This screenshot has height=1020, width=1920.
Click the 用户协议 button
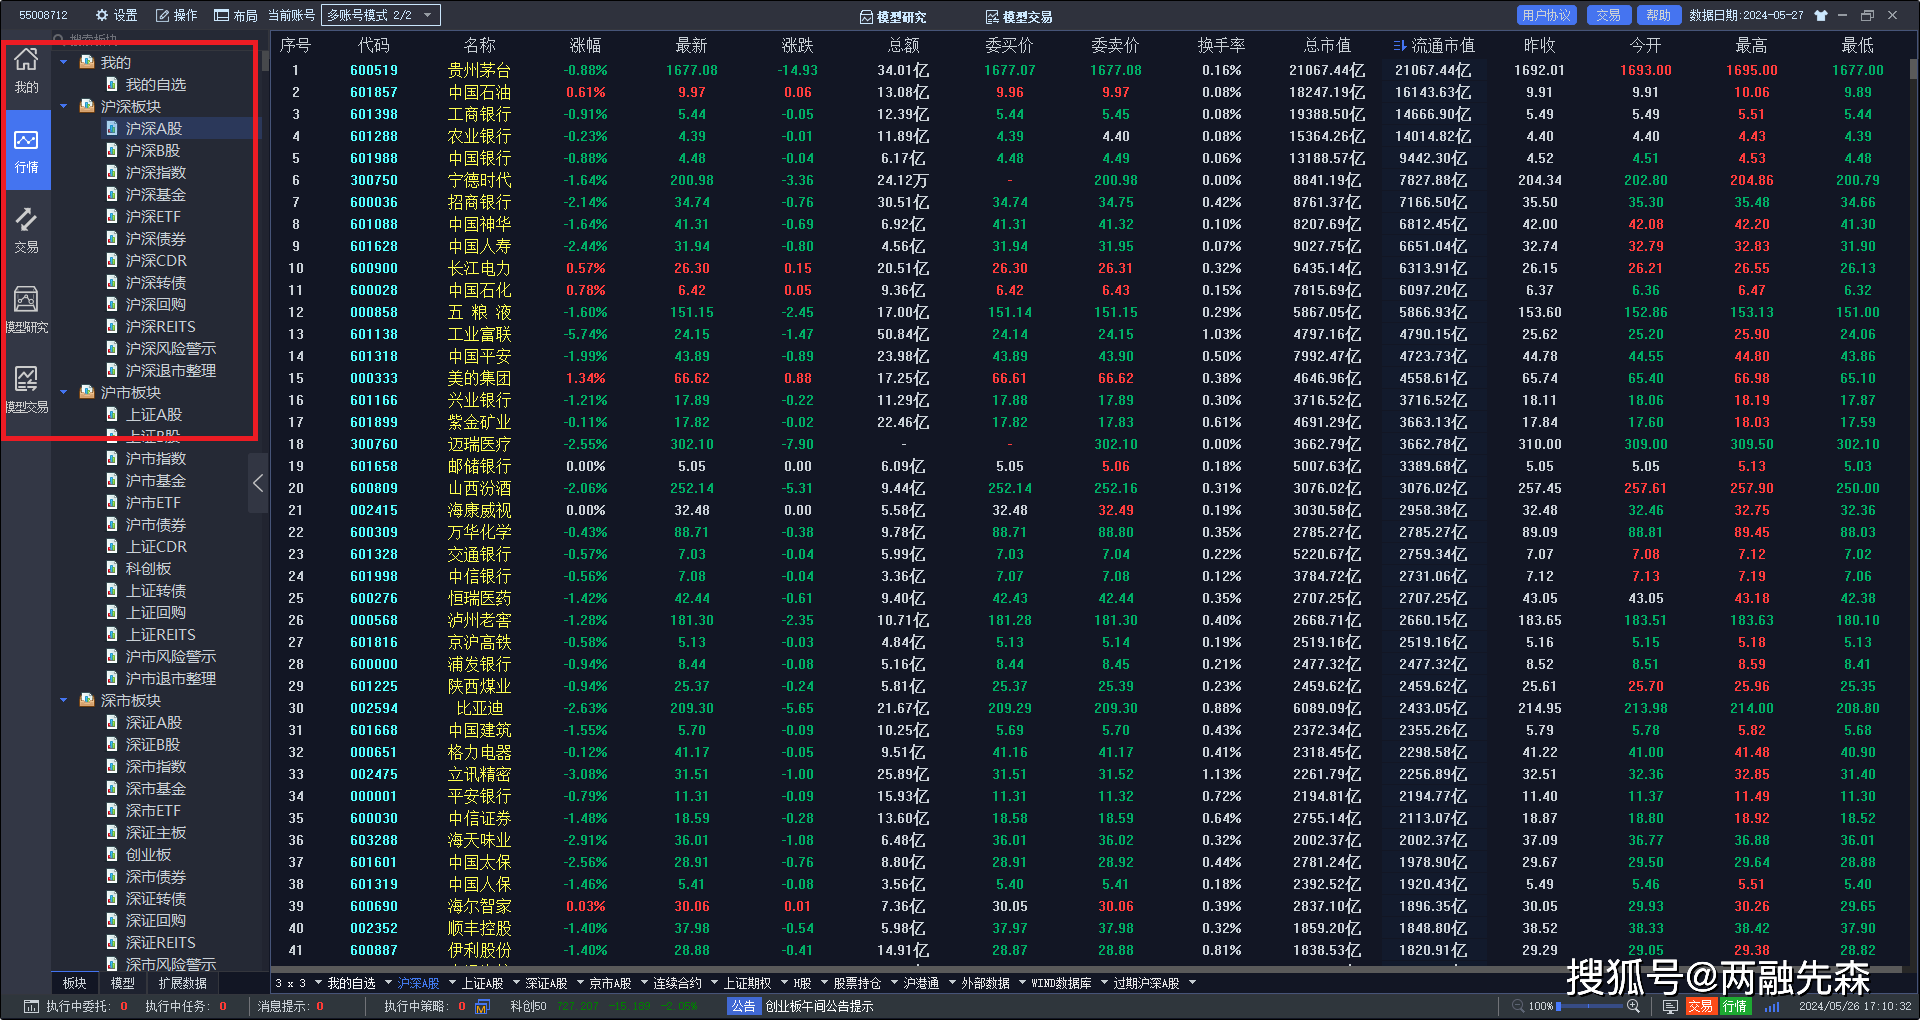[1546, 15]
